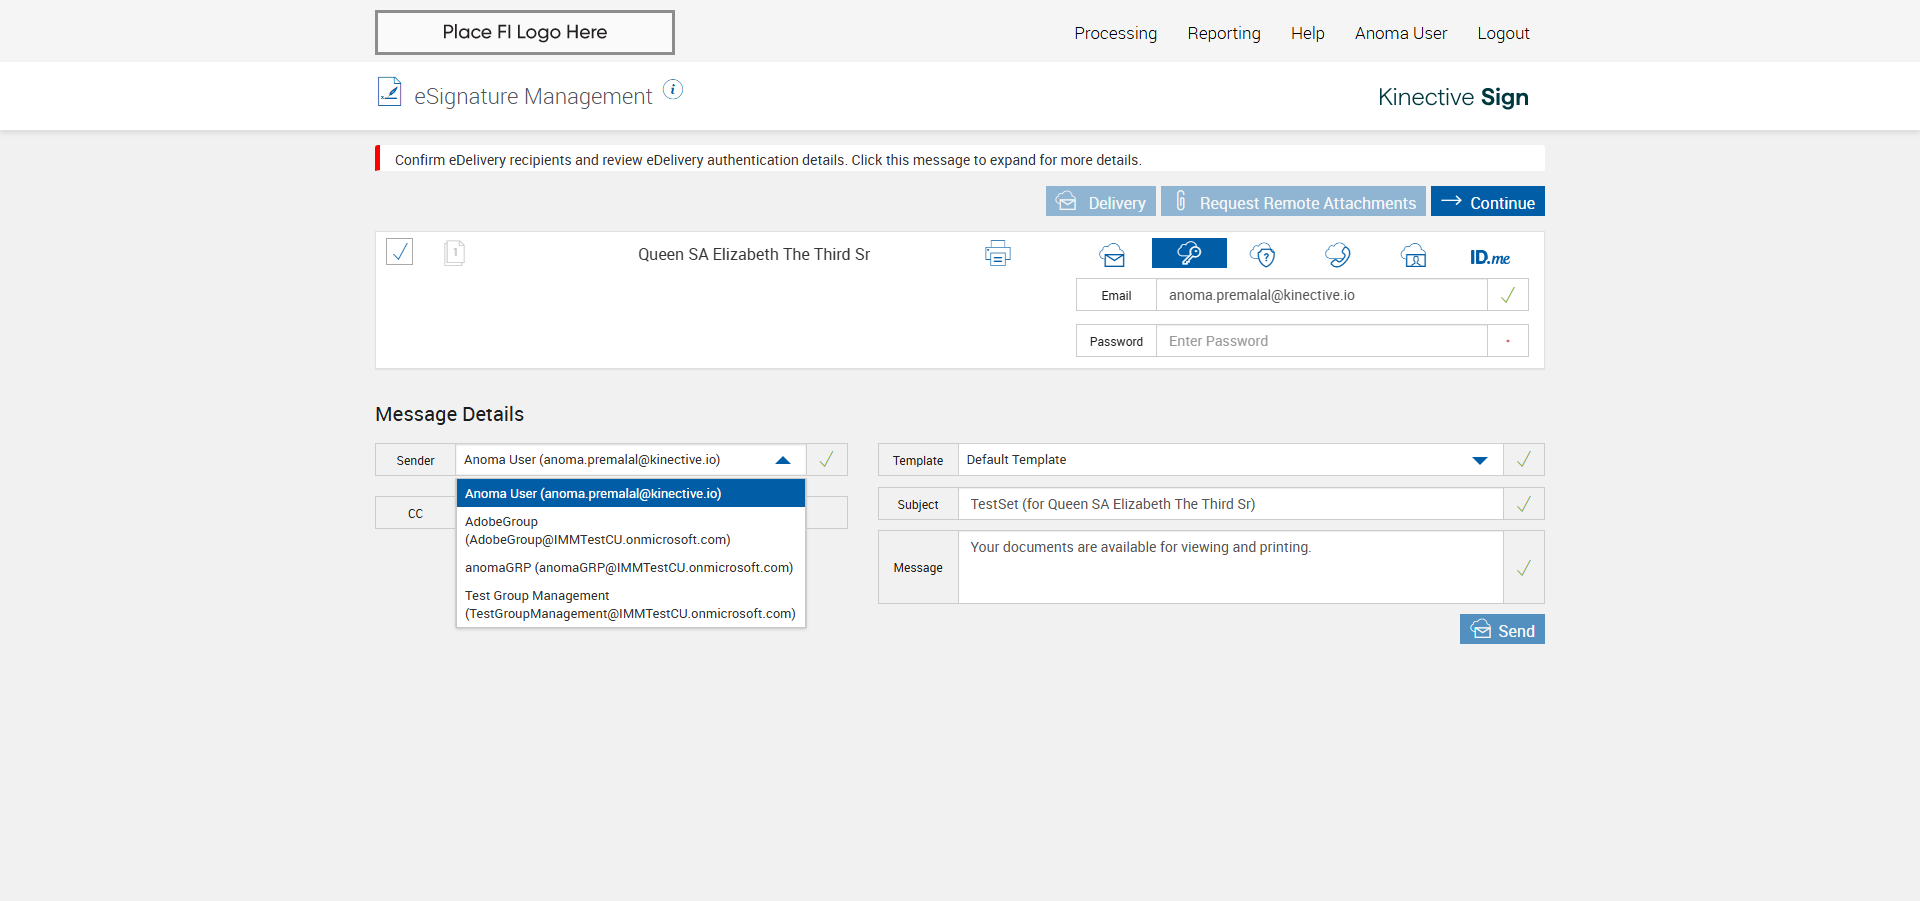Click the Send button
Image resolution: width=1920 pixels, height=901 pixels.
coord(1502,630)
